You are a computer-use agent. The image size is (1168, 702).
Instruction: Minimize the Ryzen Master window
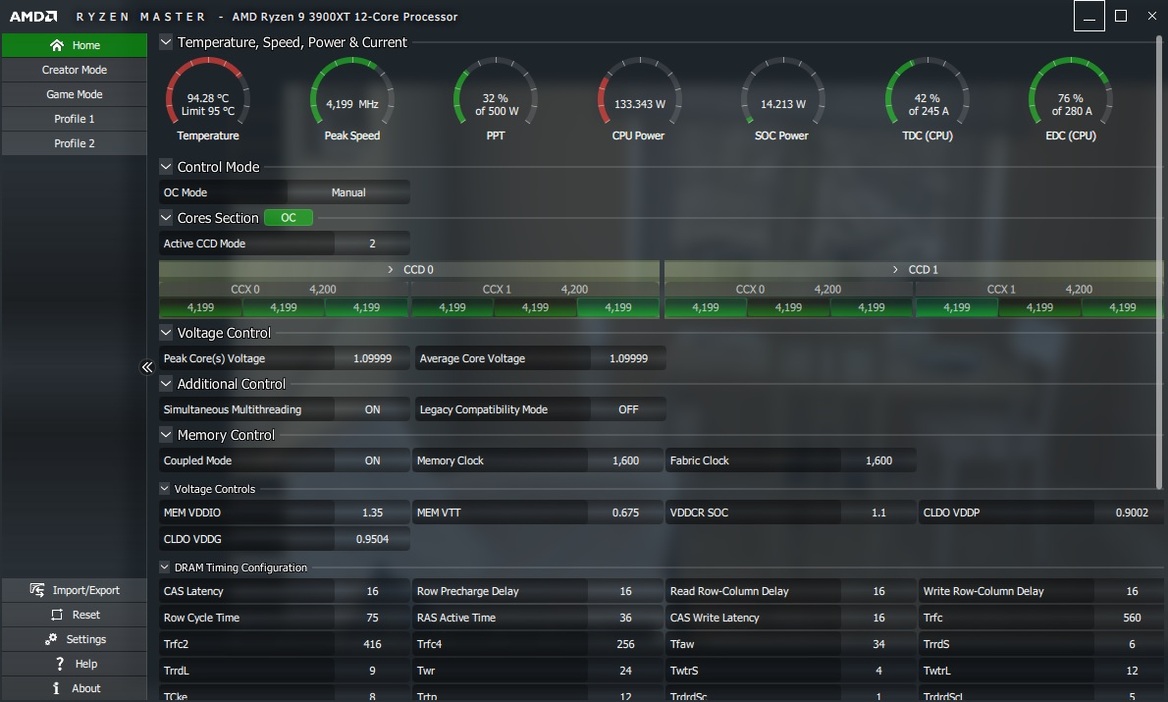point(1089,16)
